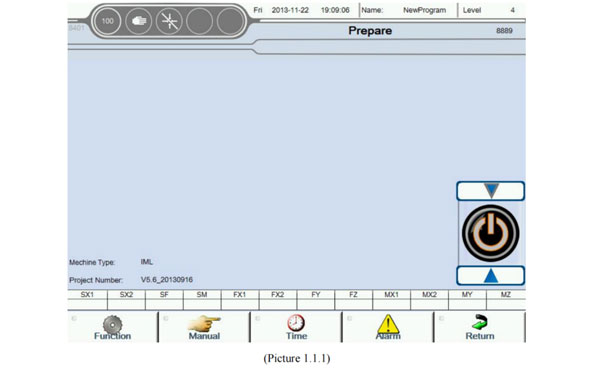Image resolution: width=600 pixels, height=372 pixels.
Task: Click the fourth empty status circle
Action: point(199,21)
